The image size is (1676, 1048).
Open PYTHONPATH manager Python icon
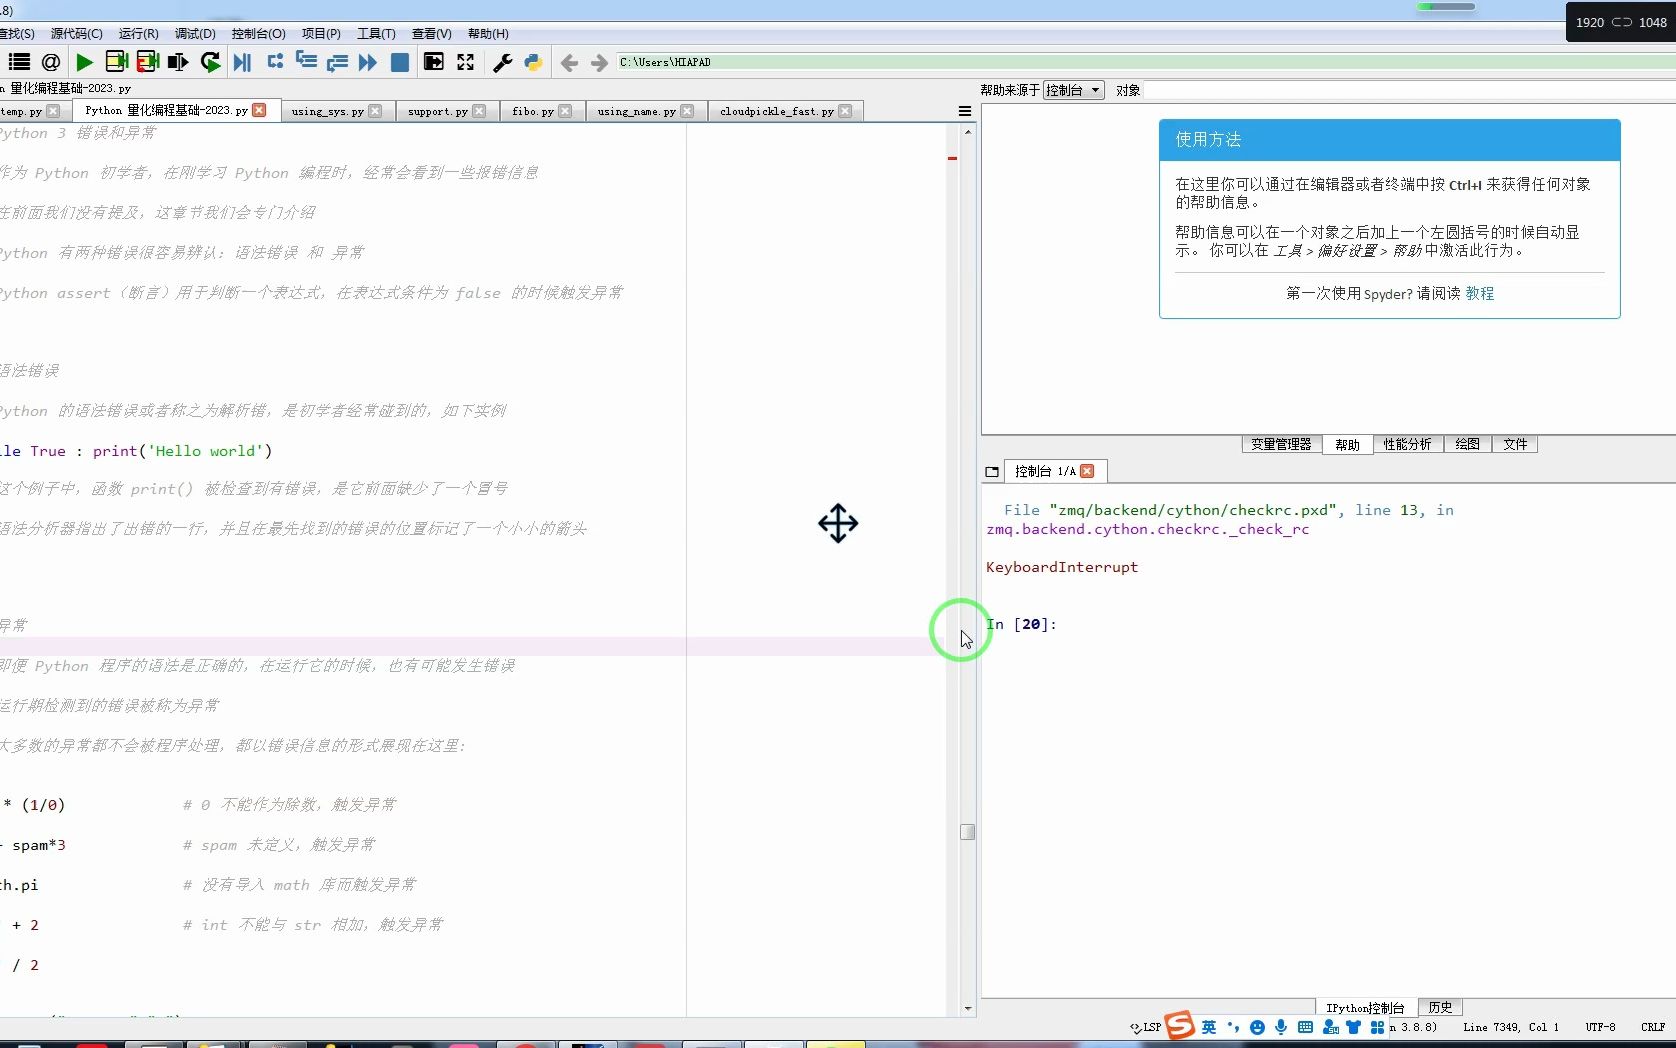533,62
